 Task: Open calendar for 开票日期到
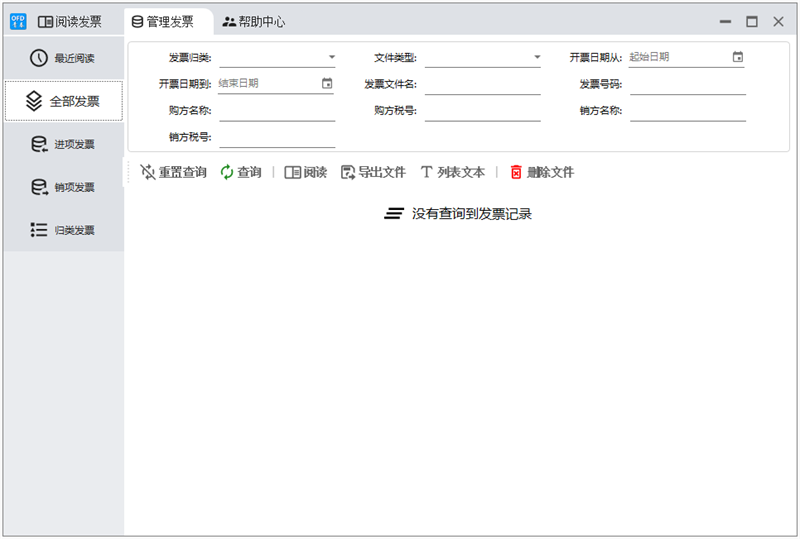click(327, 83)
